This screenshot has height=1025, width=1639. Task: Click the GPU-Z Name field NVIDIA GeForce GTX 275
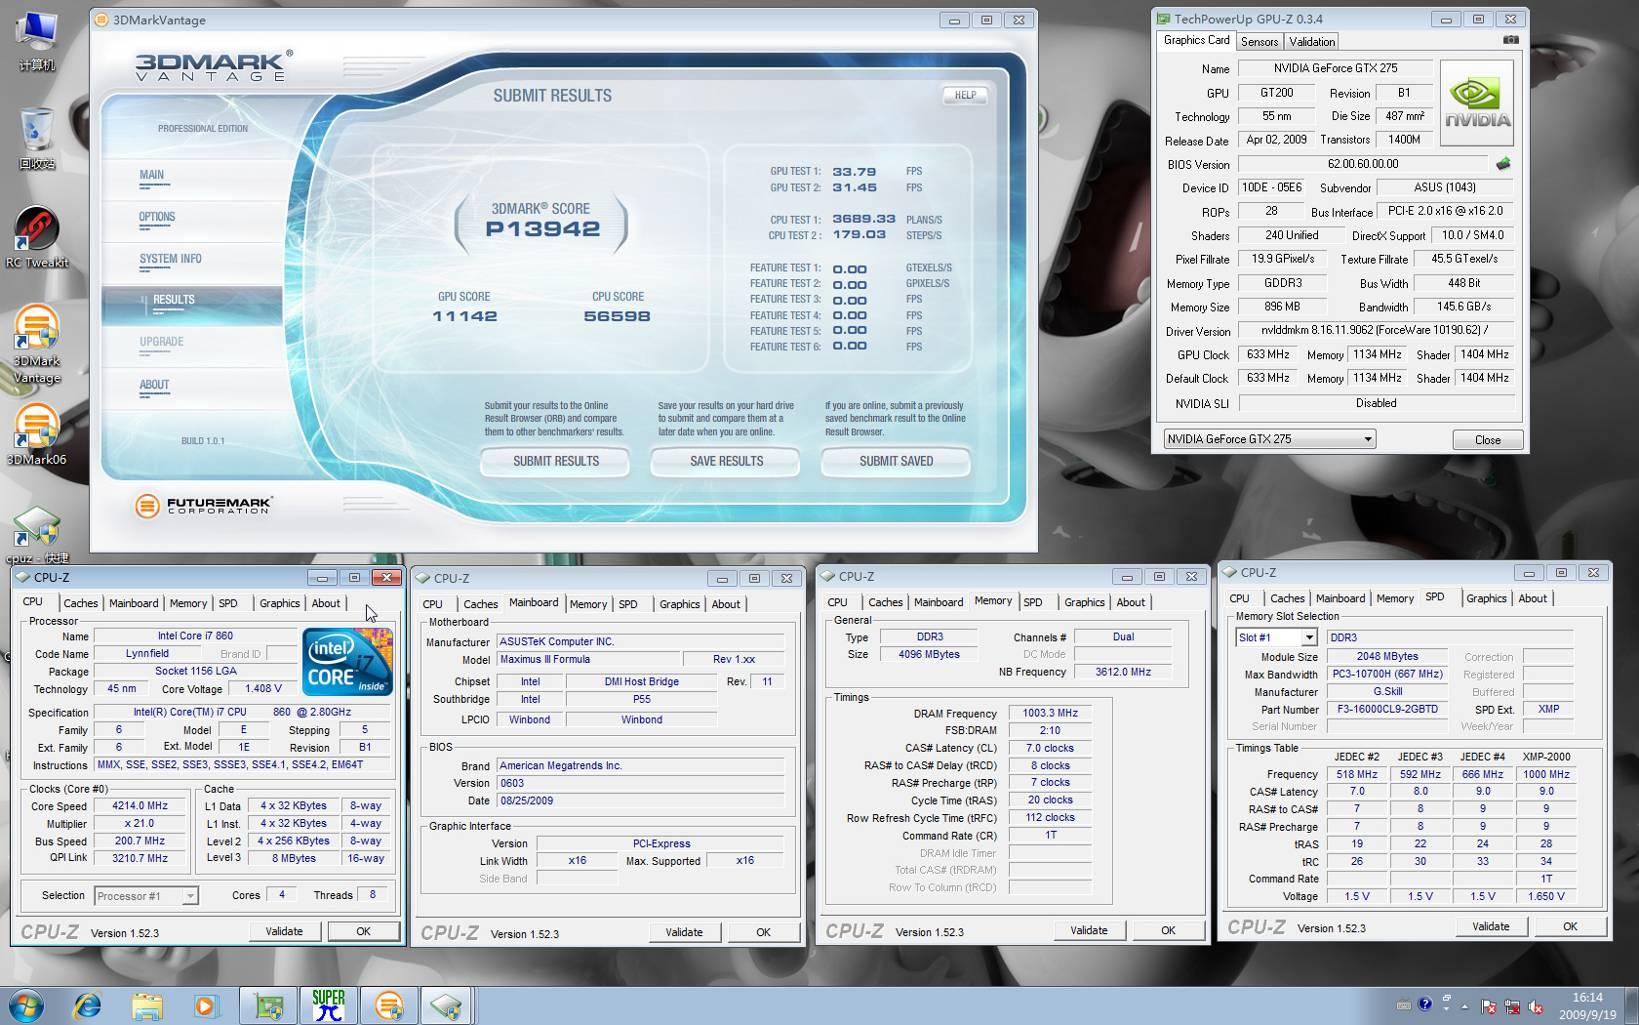tap(1335, 68)
